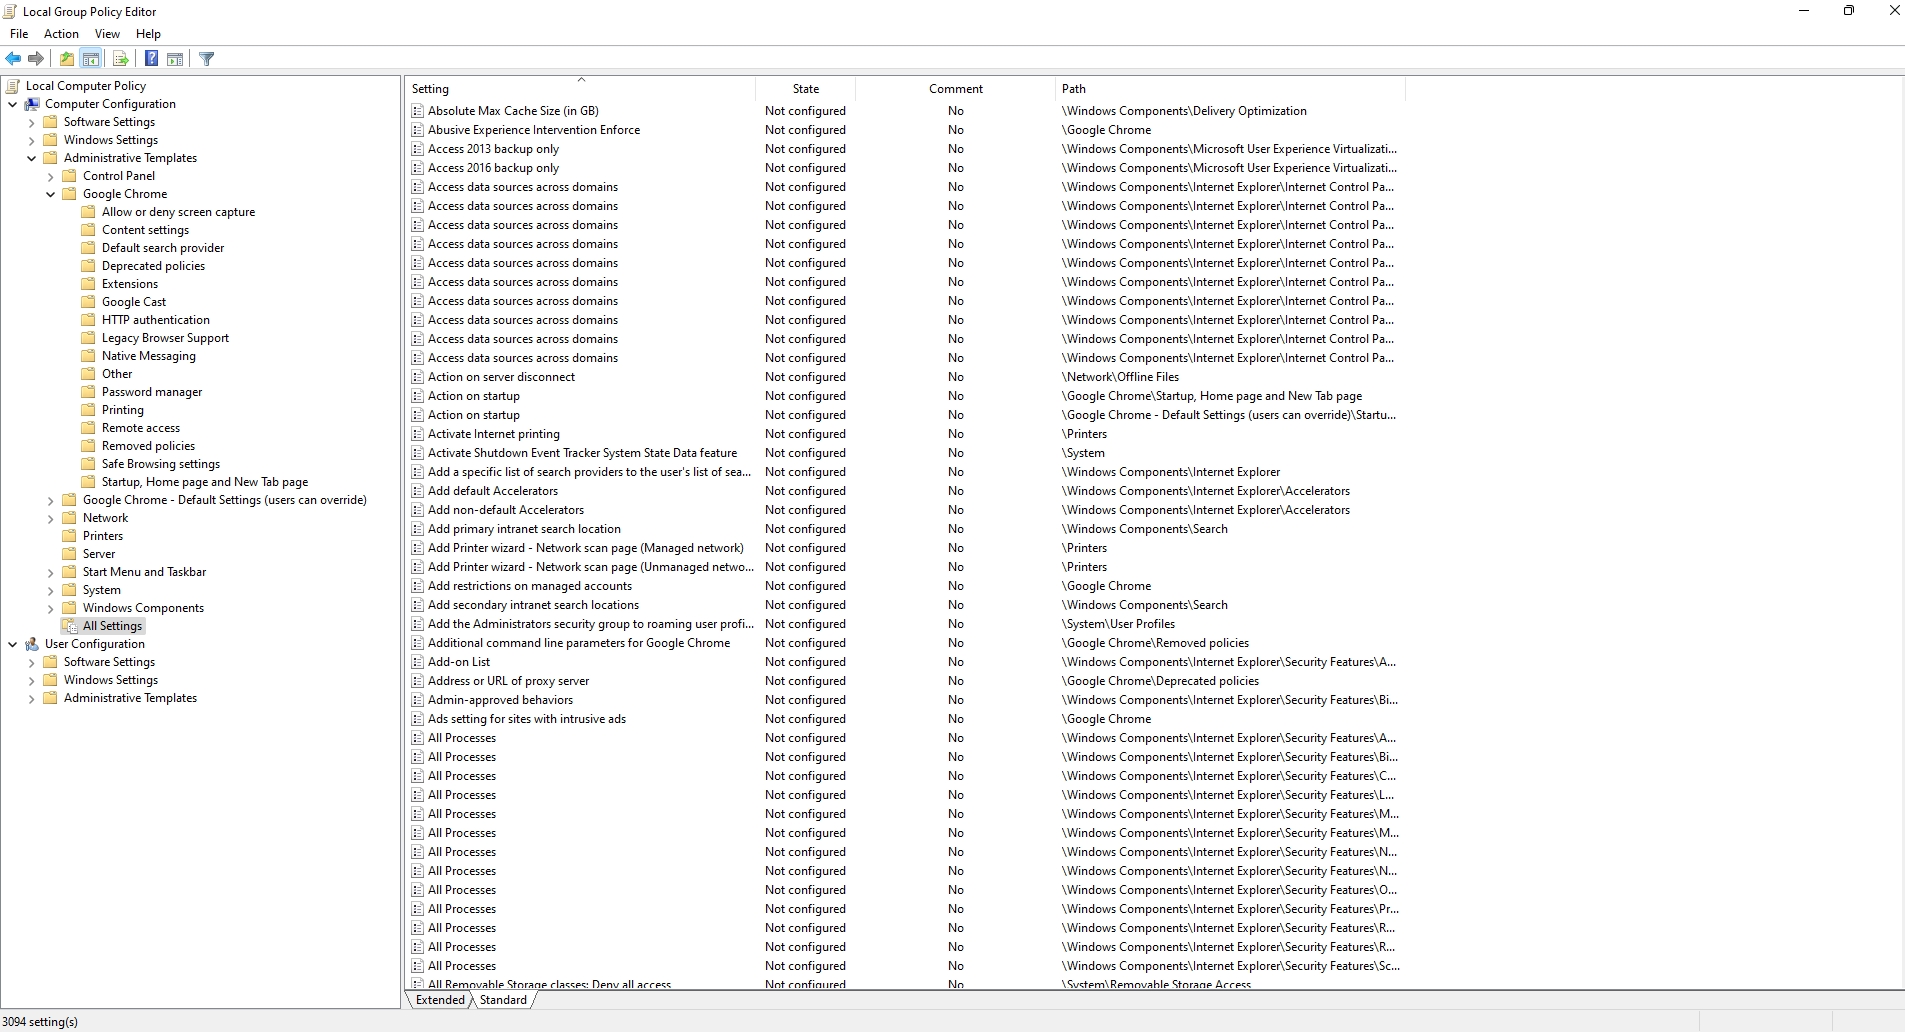Collapse the User Configuration node
The image size is (1905, 1032).
(x=13, y=644)
